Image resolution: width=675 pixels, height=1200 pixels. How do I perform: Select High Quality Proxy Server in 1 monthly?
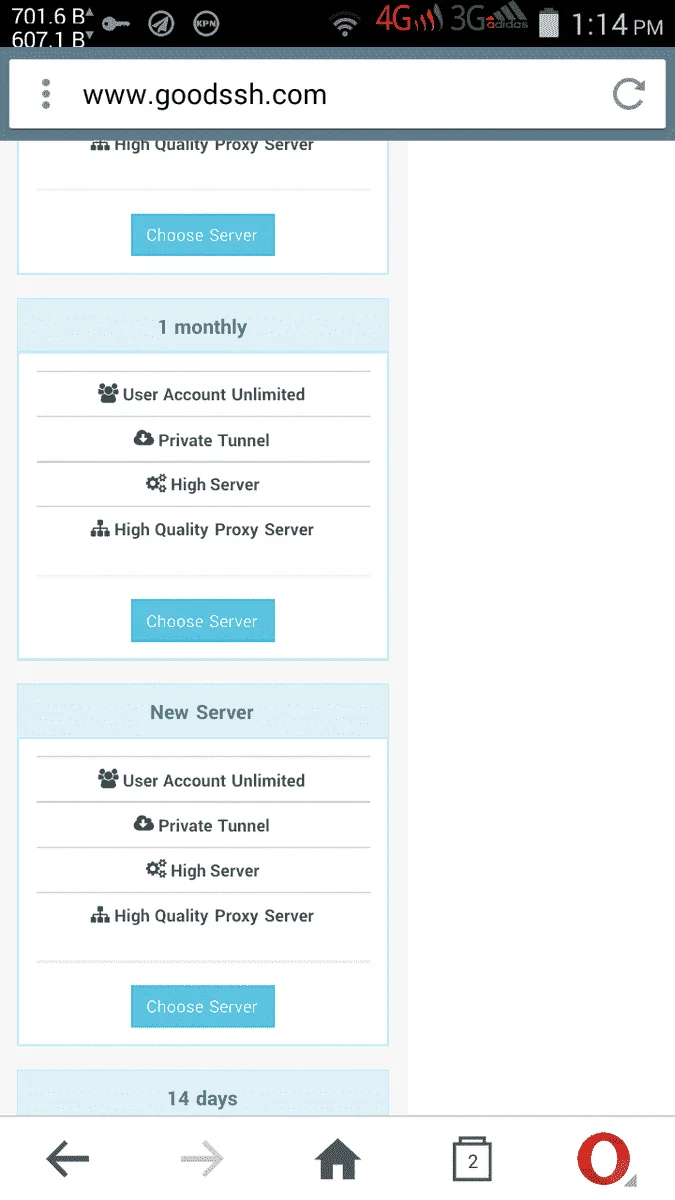click(x=214, y=530)
